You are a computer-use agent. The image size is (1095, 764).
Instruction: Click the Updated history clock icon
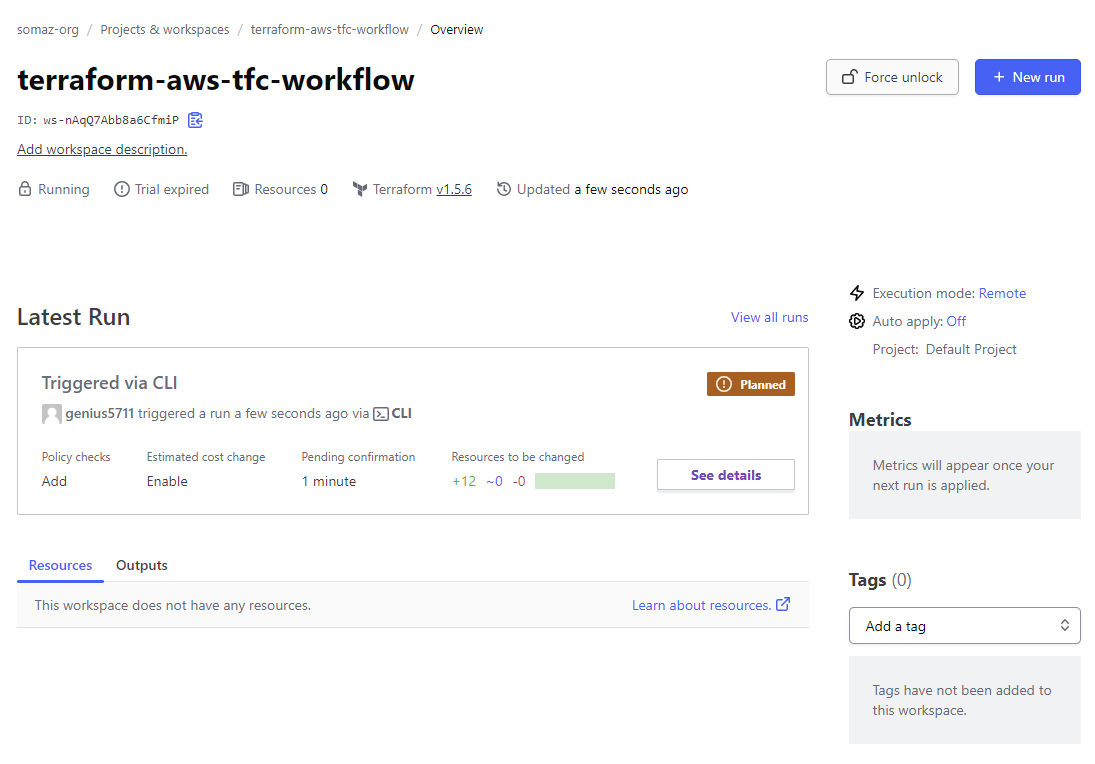[x=504, y=189]
